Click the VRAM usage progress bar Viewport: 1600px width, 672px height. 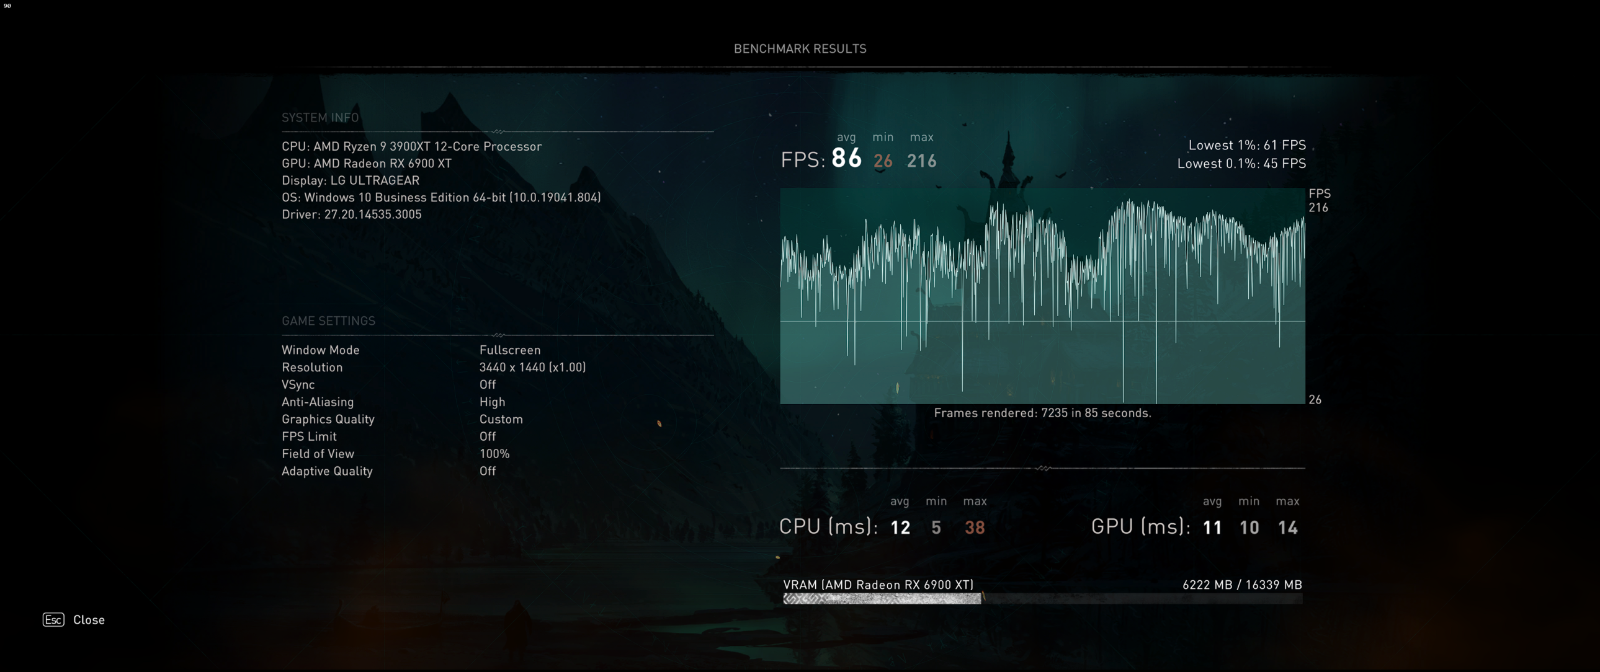(1043, 599)
